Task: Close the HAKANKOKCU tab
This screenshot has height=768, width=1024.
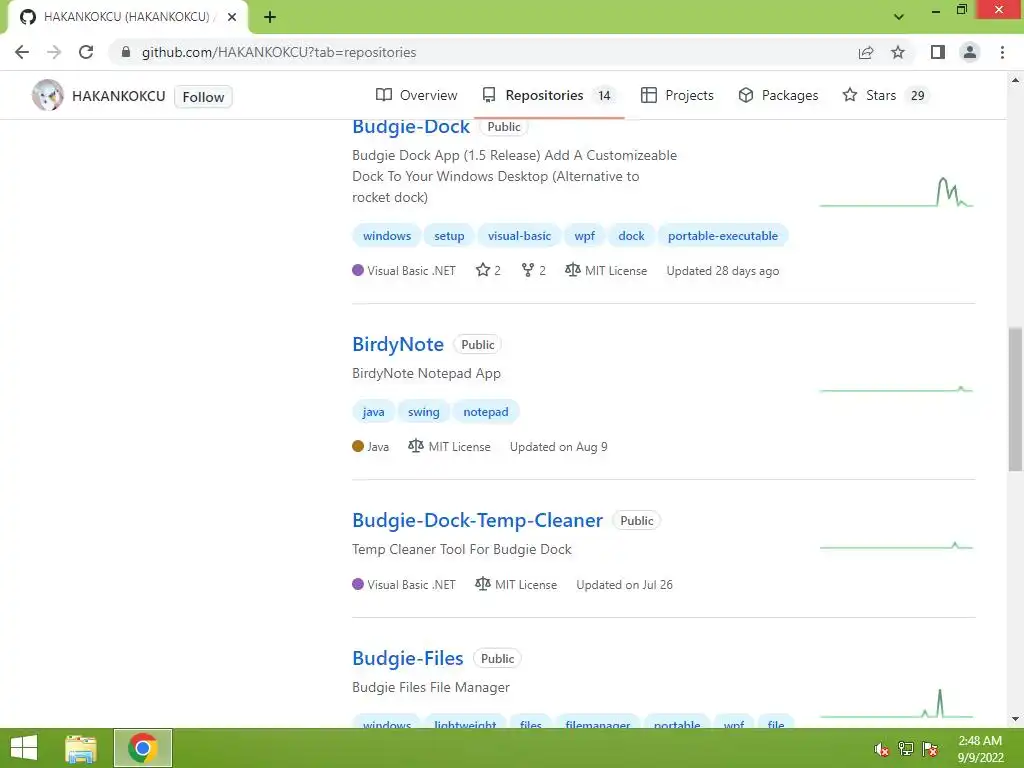Action: coord(232,17)
